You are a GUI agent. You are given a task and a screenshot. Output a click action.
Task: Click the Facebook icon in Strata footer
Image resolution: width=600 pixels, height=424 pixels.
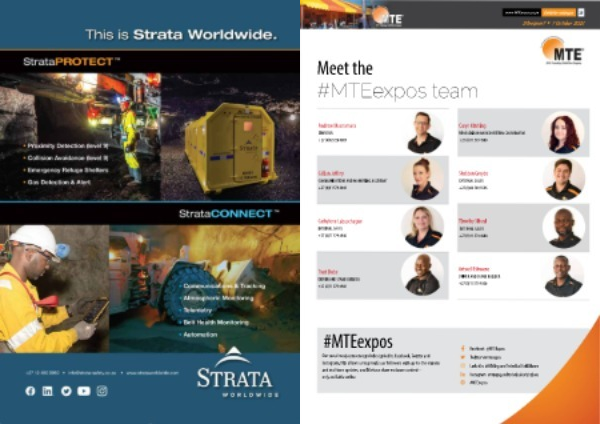[32, 390]
